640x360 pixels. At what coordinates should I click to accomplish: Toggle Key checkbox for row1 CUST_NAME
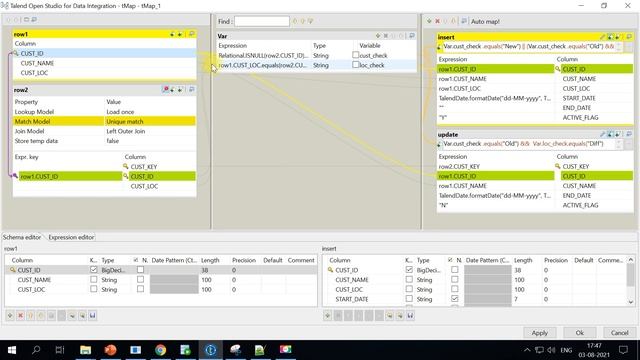click(94, 280)
